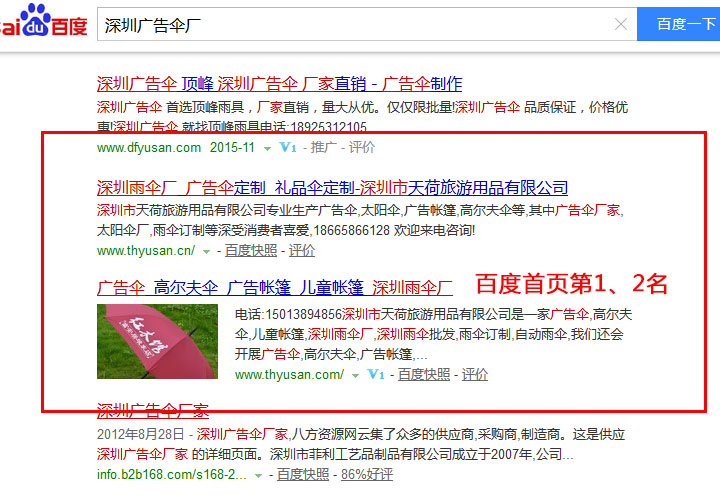Open 百度快照 for info.b2b168.com result

coord(303,474)
